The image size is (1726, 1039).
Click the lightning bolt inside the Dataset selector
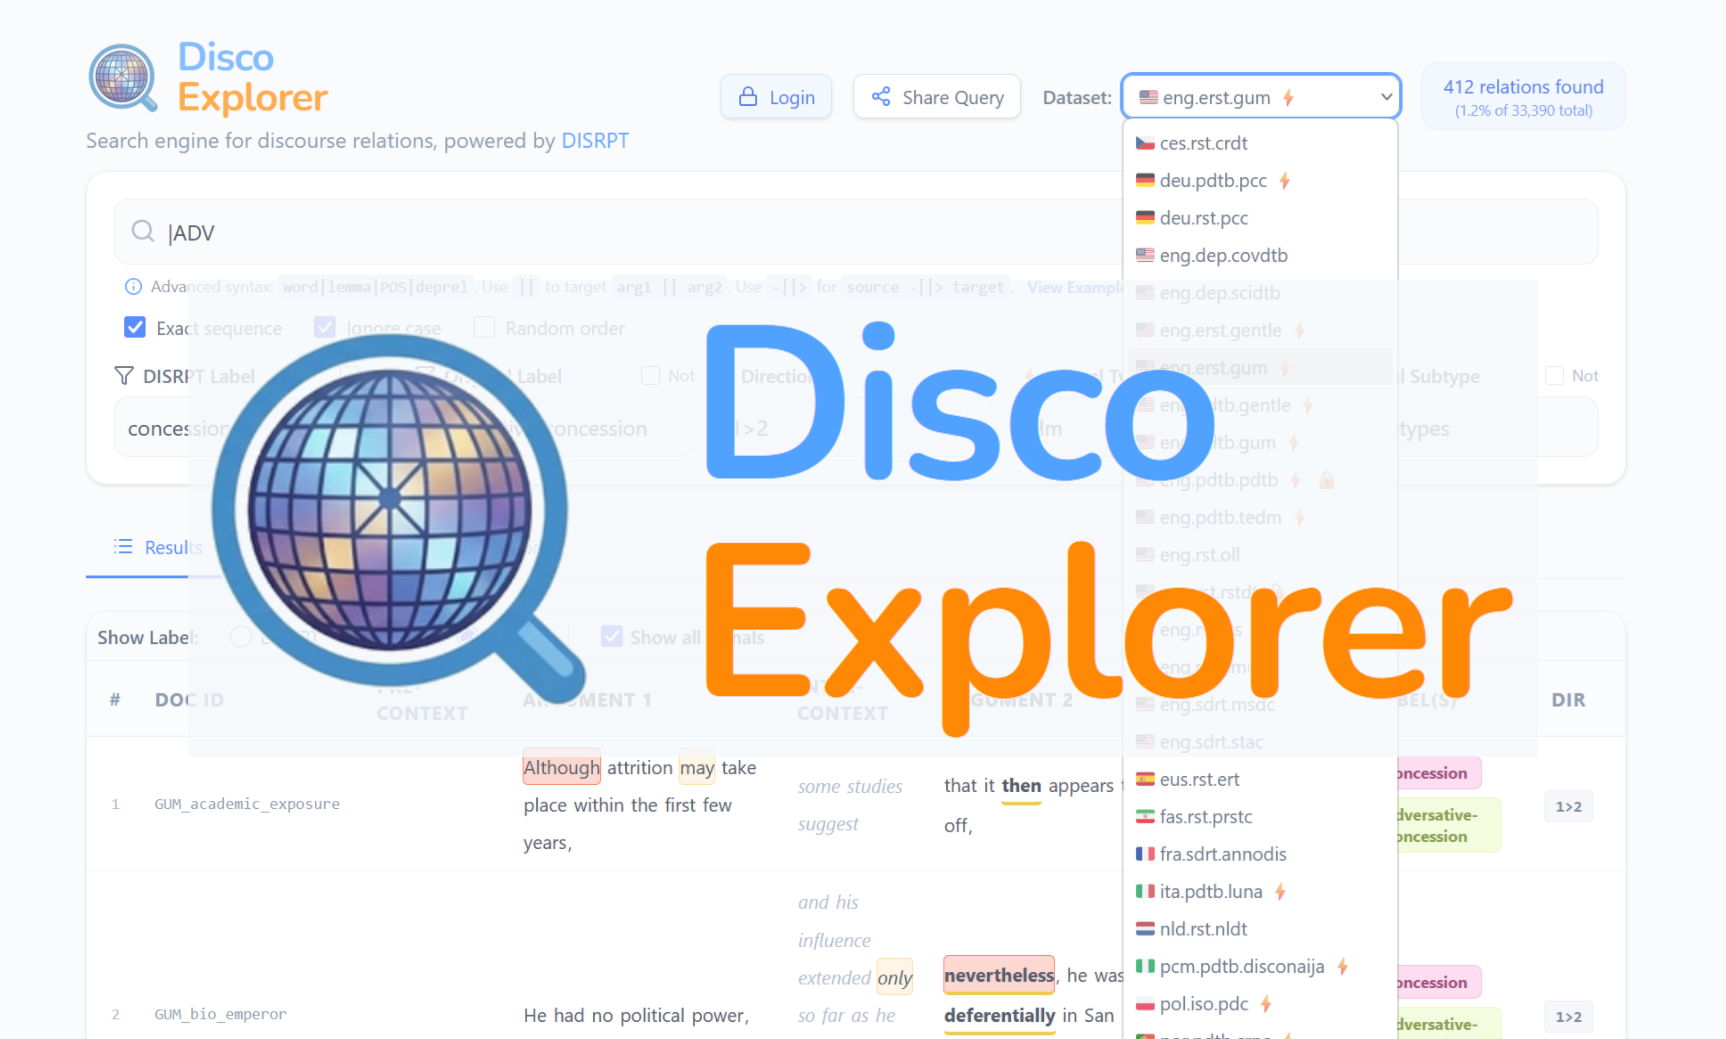click(1289, 98)
